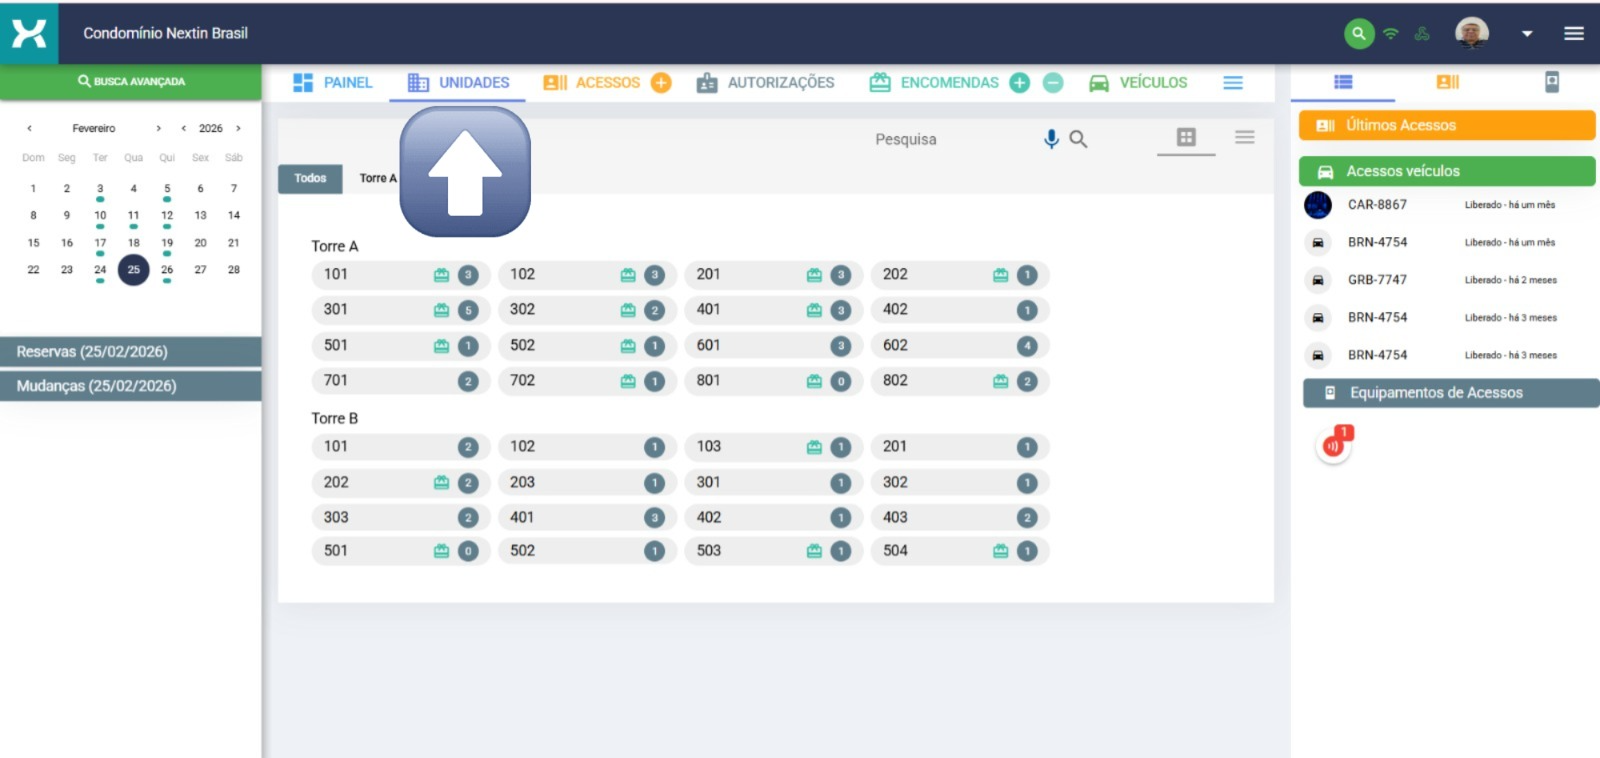Click the red access equipment alert icon

point(1333,446)
